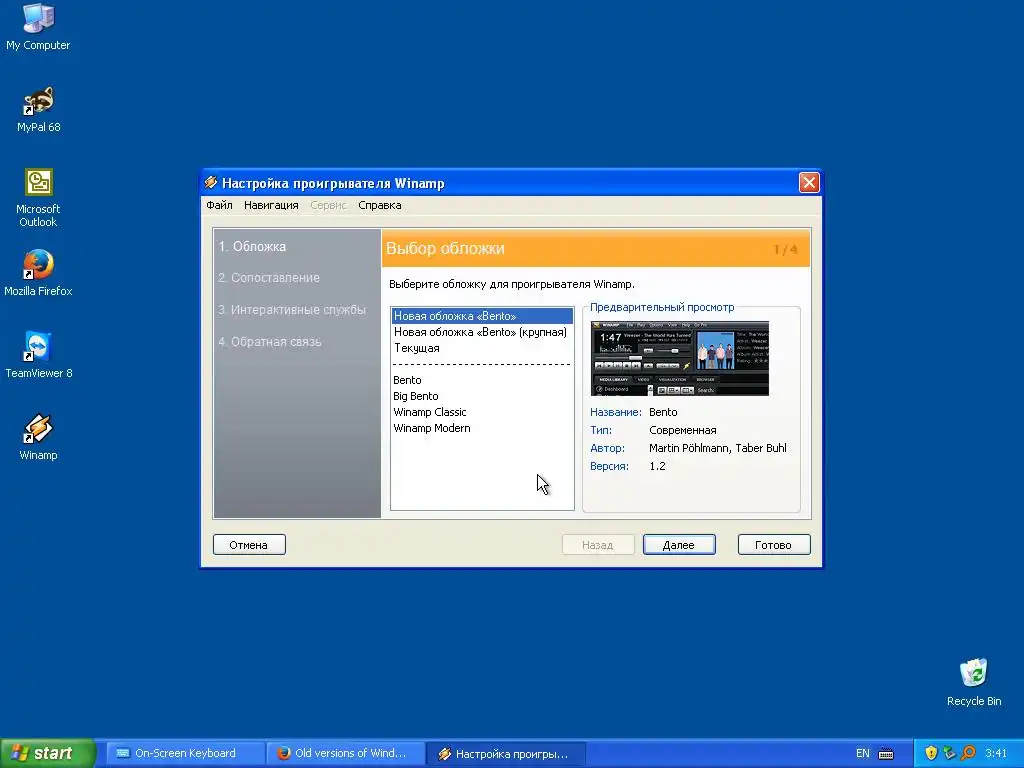Select the Winamp Modern skin
Image resolution: width=1024 pixels, height=768 pixels.
(482, 428)
